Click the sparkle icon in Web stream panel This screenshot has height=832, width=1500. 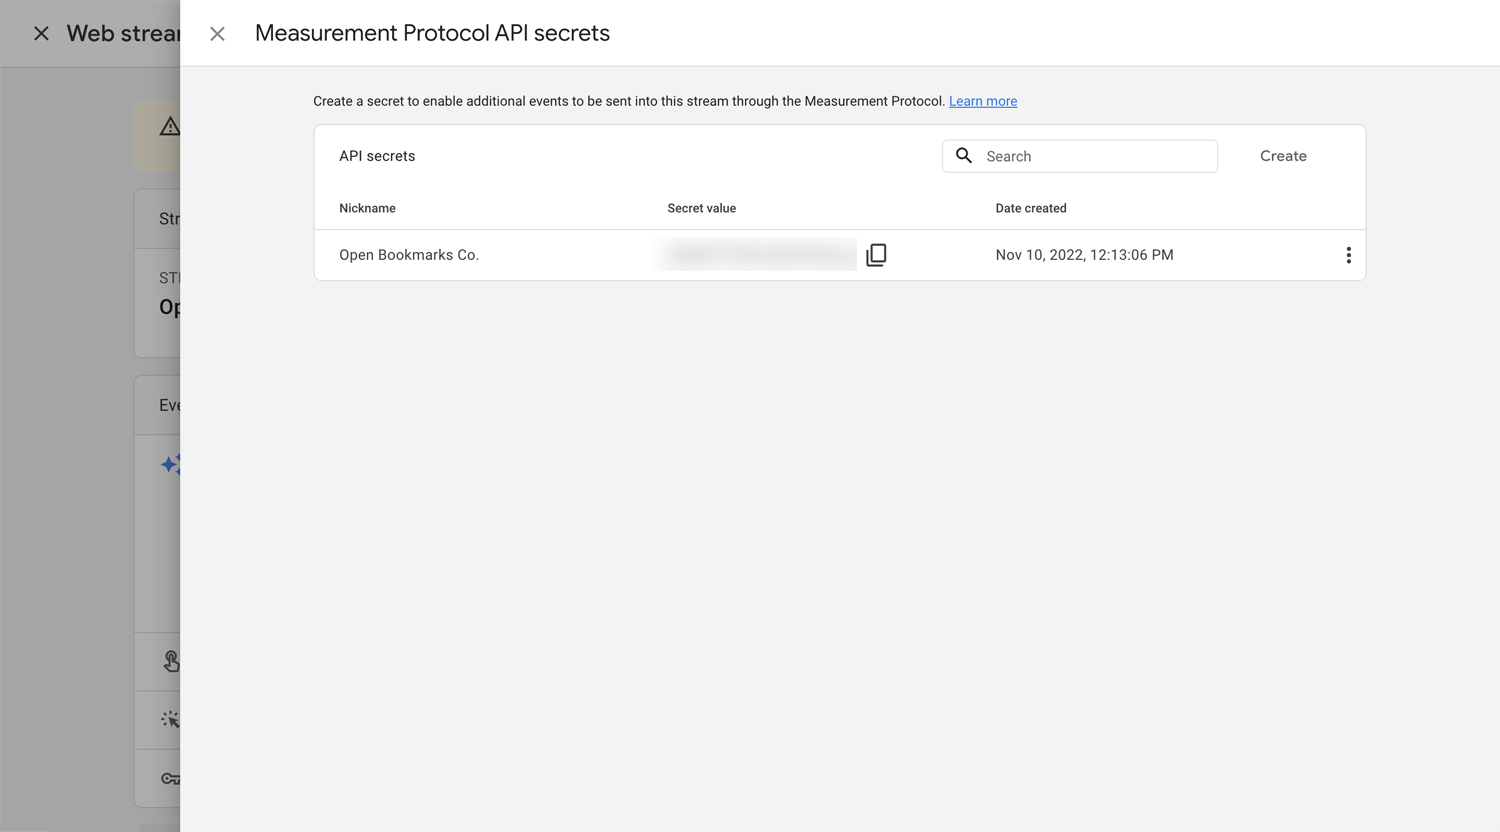click(170, 465)
